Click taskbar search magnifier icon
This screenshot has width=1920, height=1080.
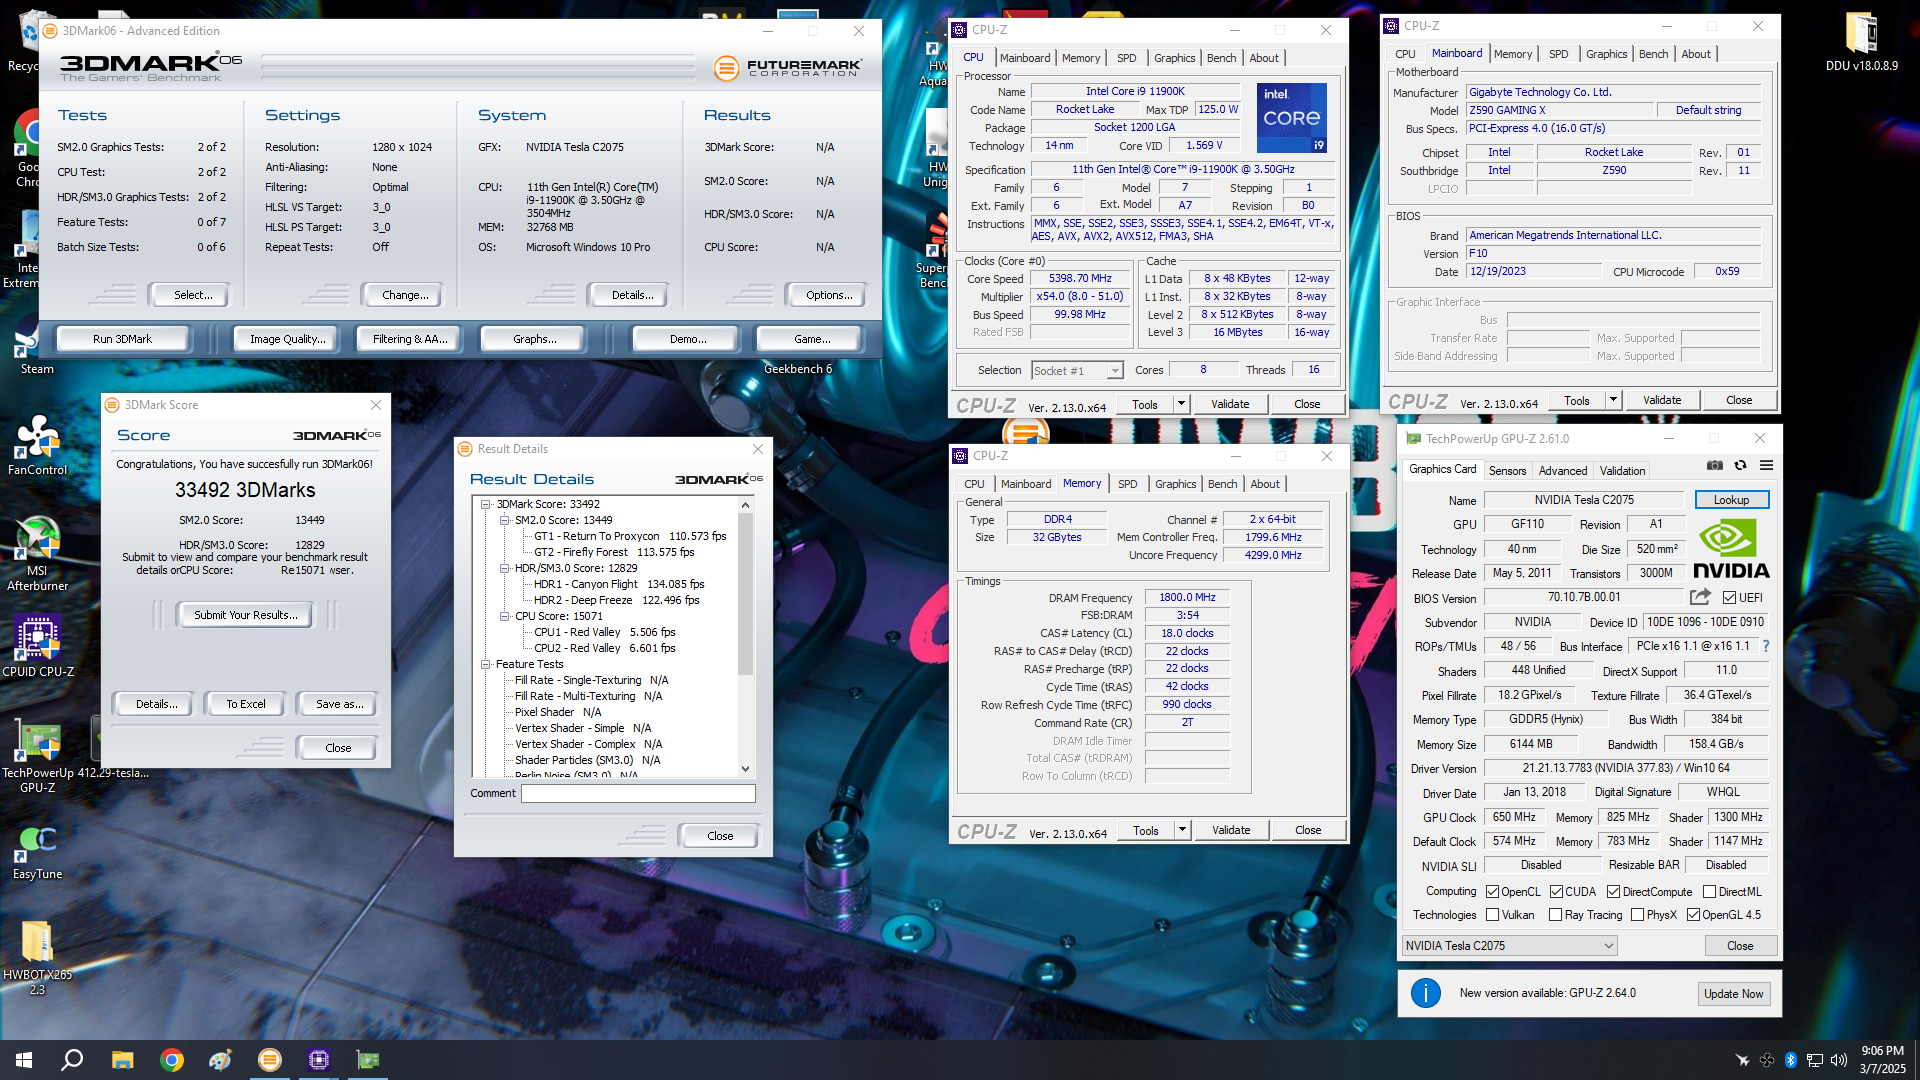coord(72,1060)
